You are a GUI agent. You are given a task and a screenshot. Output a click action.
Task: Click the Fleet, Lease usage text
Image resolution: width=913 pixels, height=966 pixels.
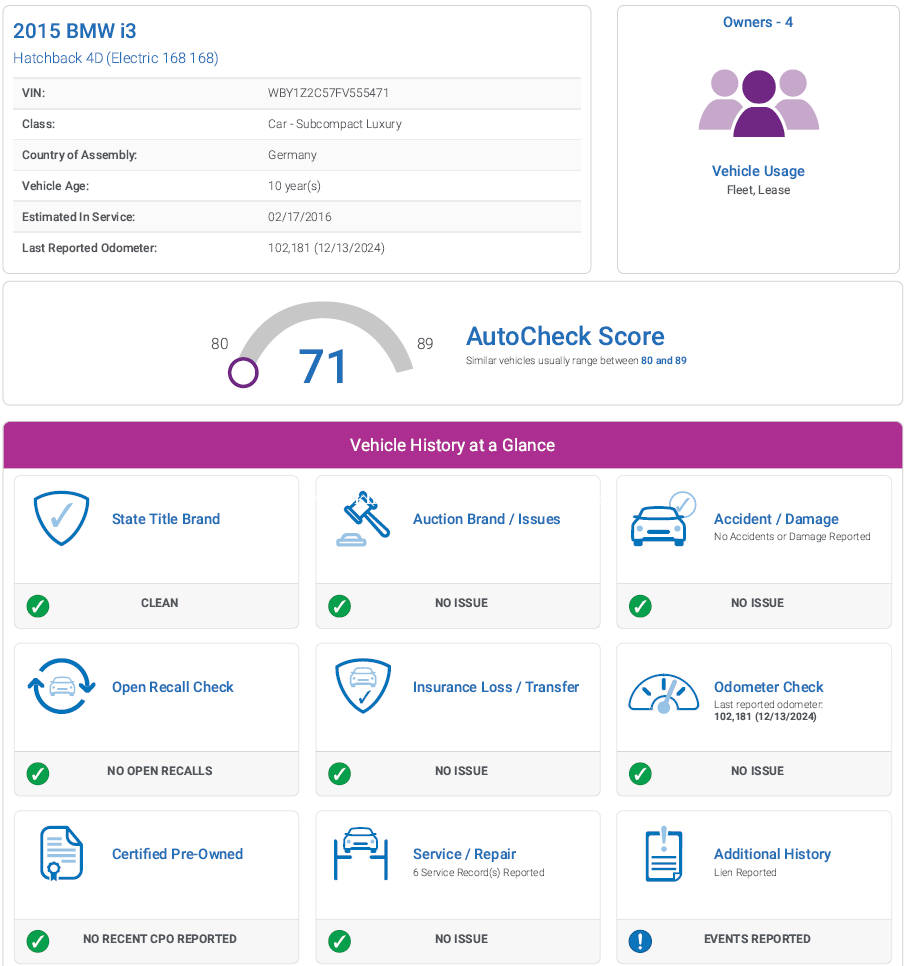point(758,190)
